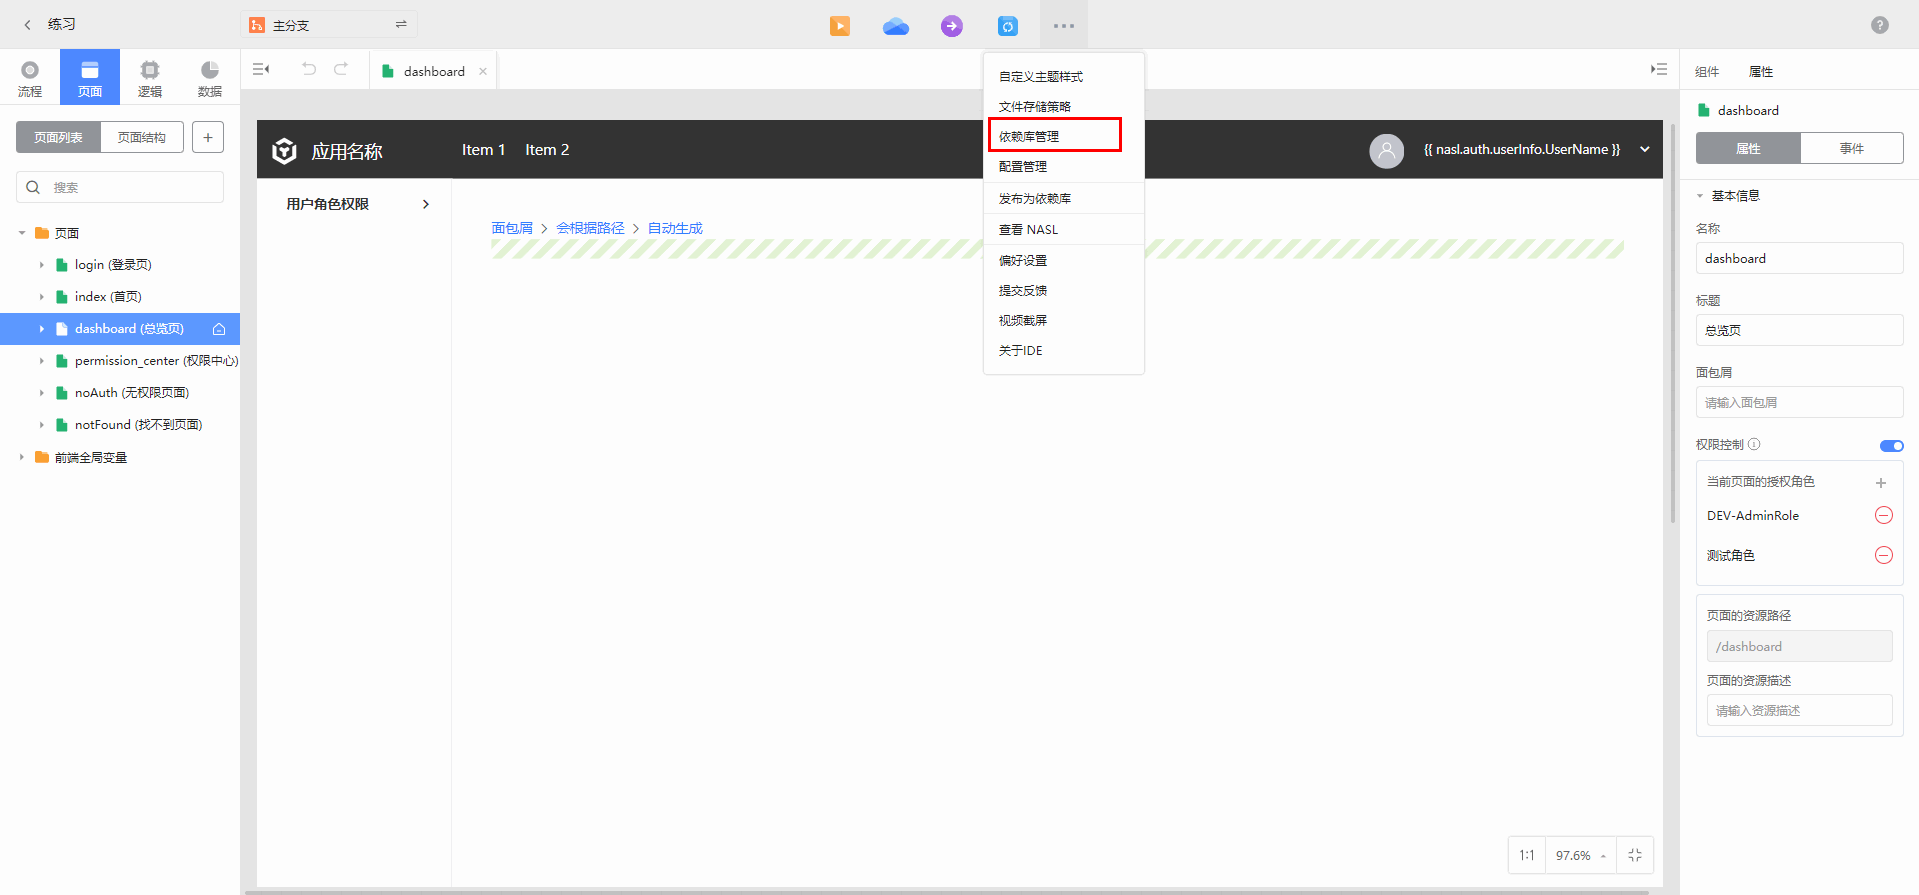Choose 偏好设置 from the menu

coord(1064,261)
